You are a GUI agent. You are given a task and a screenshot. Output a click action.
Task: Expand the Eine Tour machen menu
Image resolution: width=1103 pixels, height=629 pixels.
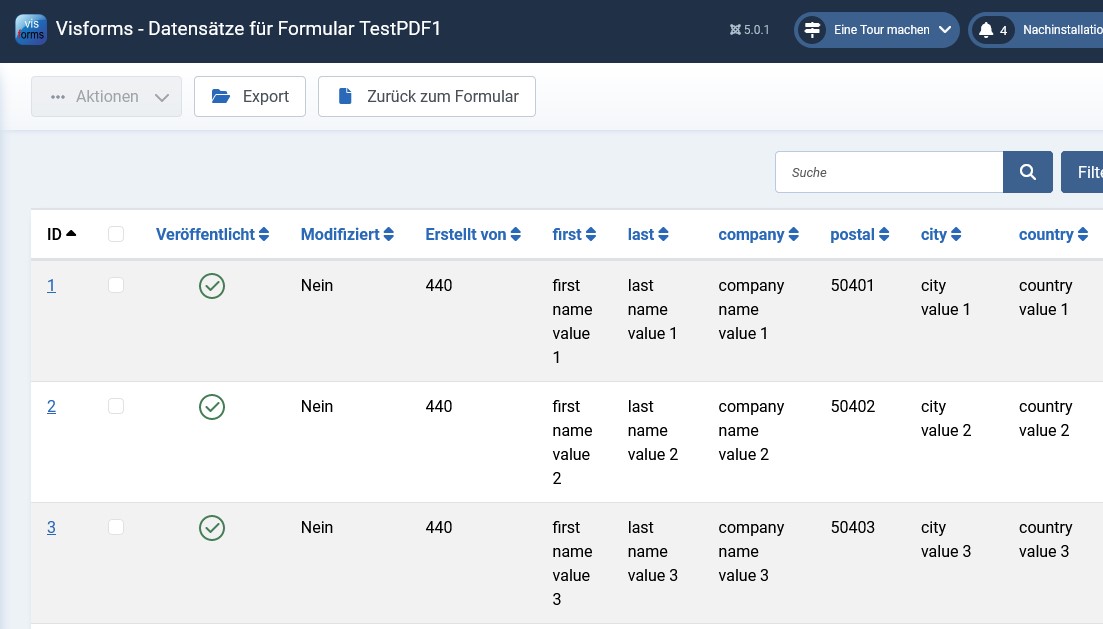click(880, 30)
